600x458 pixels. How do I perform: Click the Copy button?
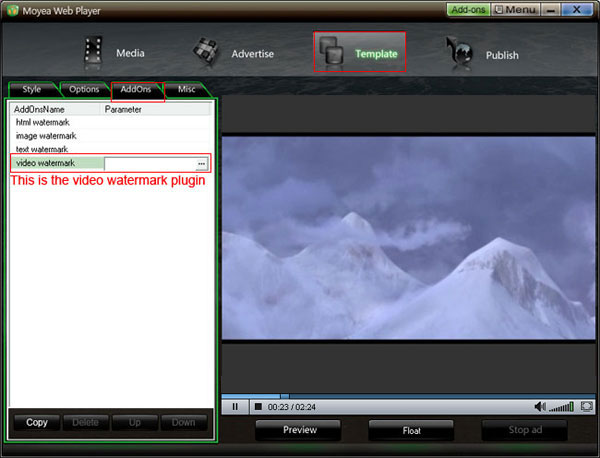[x=37, y=422]
